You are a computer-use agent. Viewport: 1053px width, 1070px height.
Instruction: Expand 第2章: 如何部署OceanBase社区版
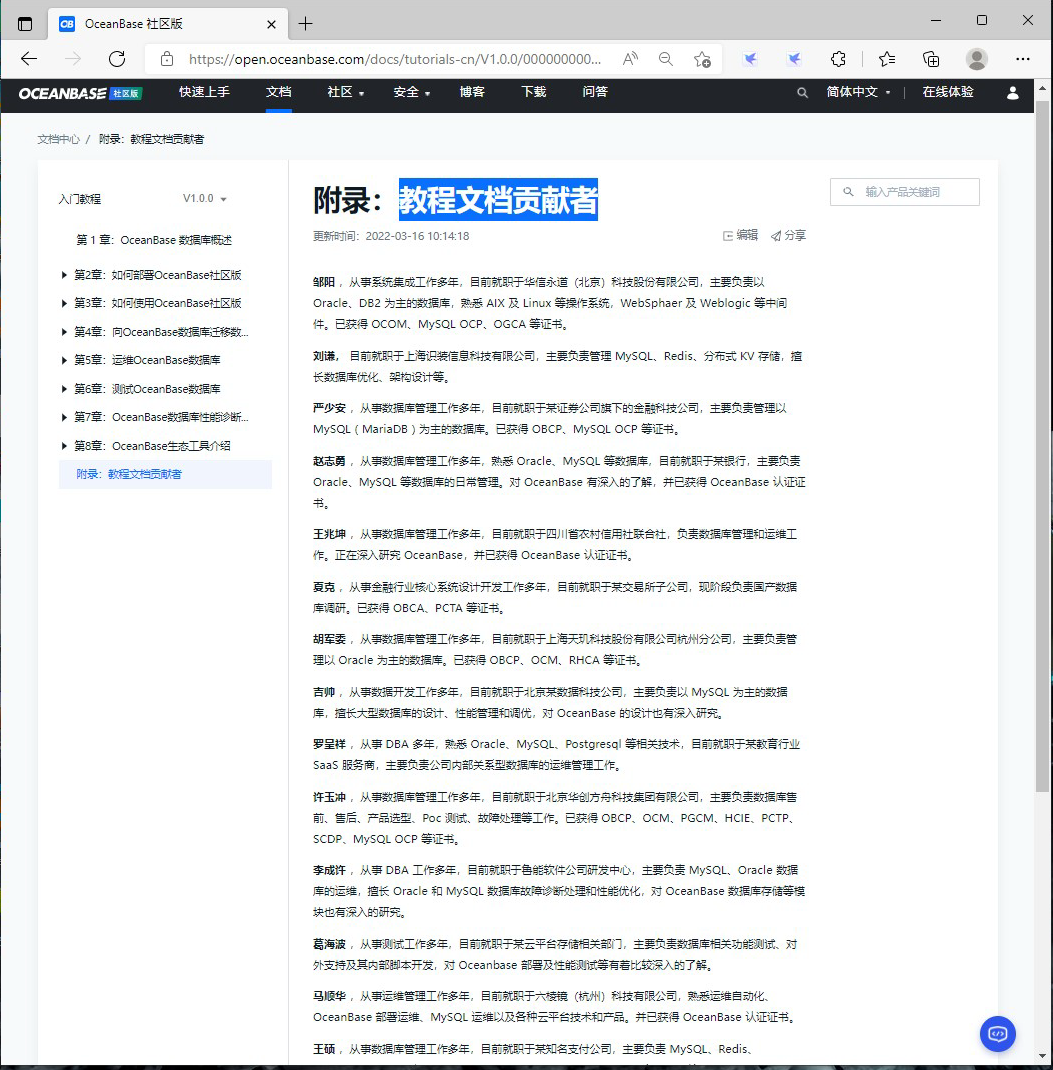click(152, 275)
